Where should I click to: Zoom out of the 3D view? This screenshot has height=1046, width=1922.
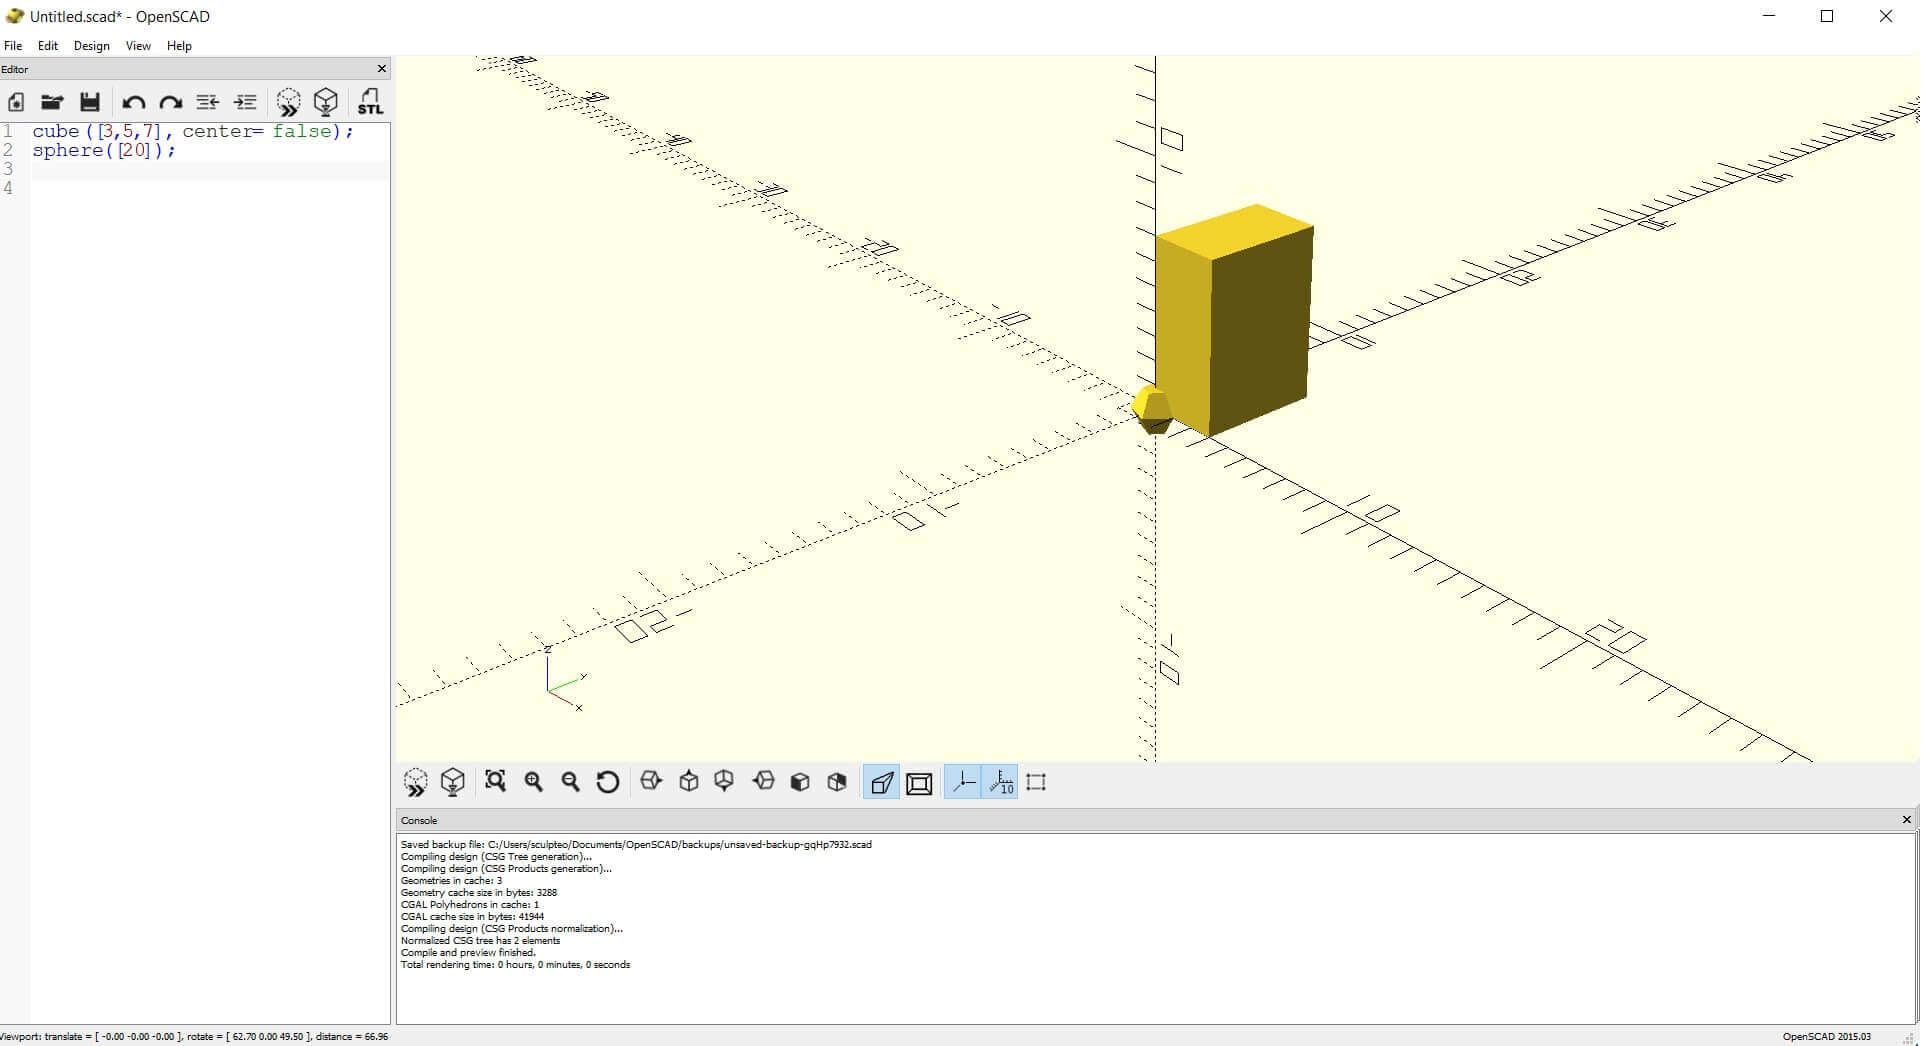point(571,782)
